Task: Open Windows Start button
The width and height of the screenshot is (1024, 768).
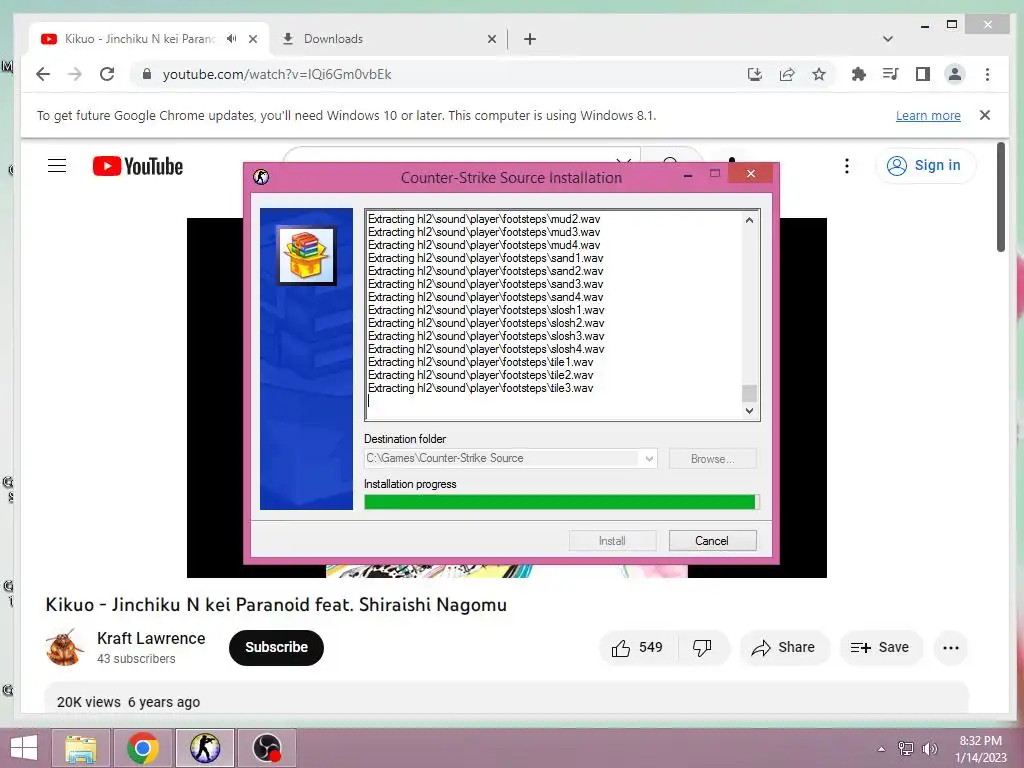Action: 24,748
